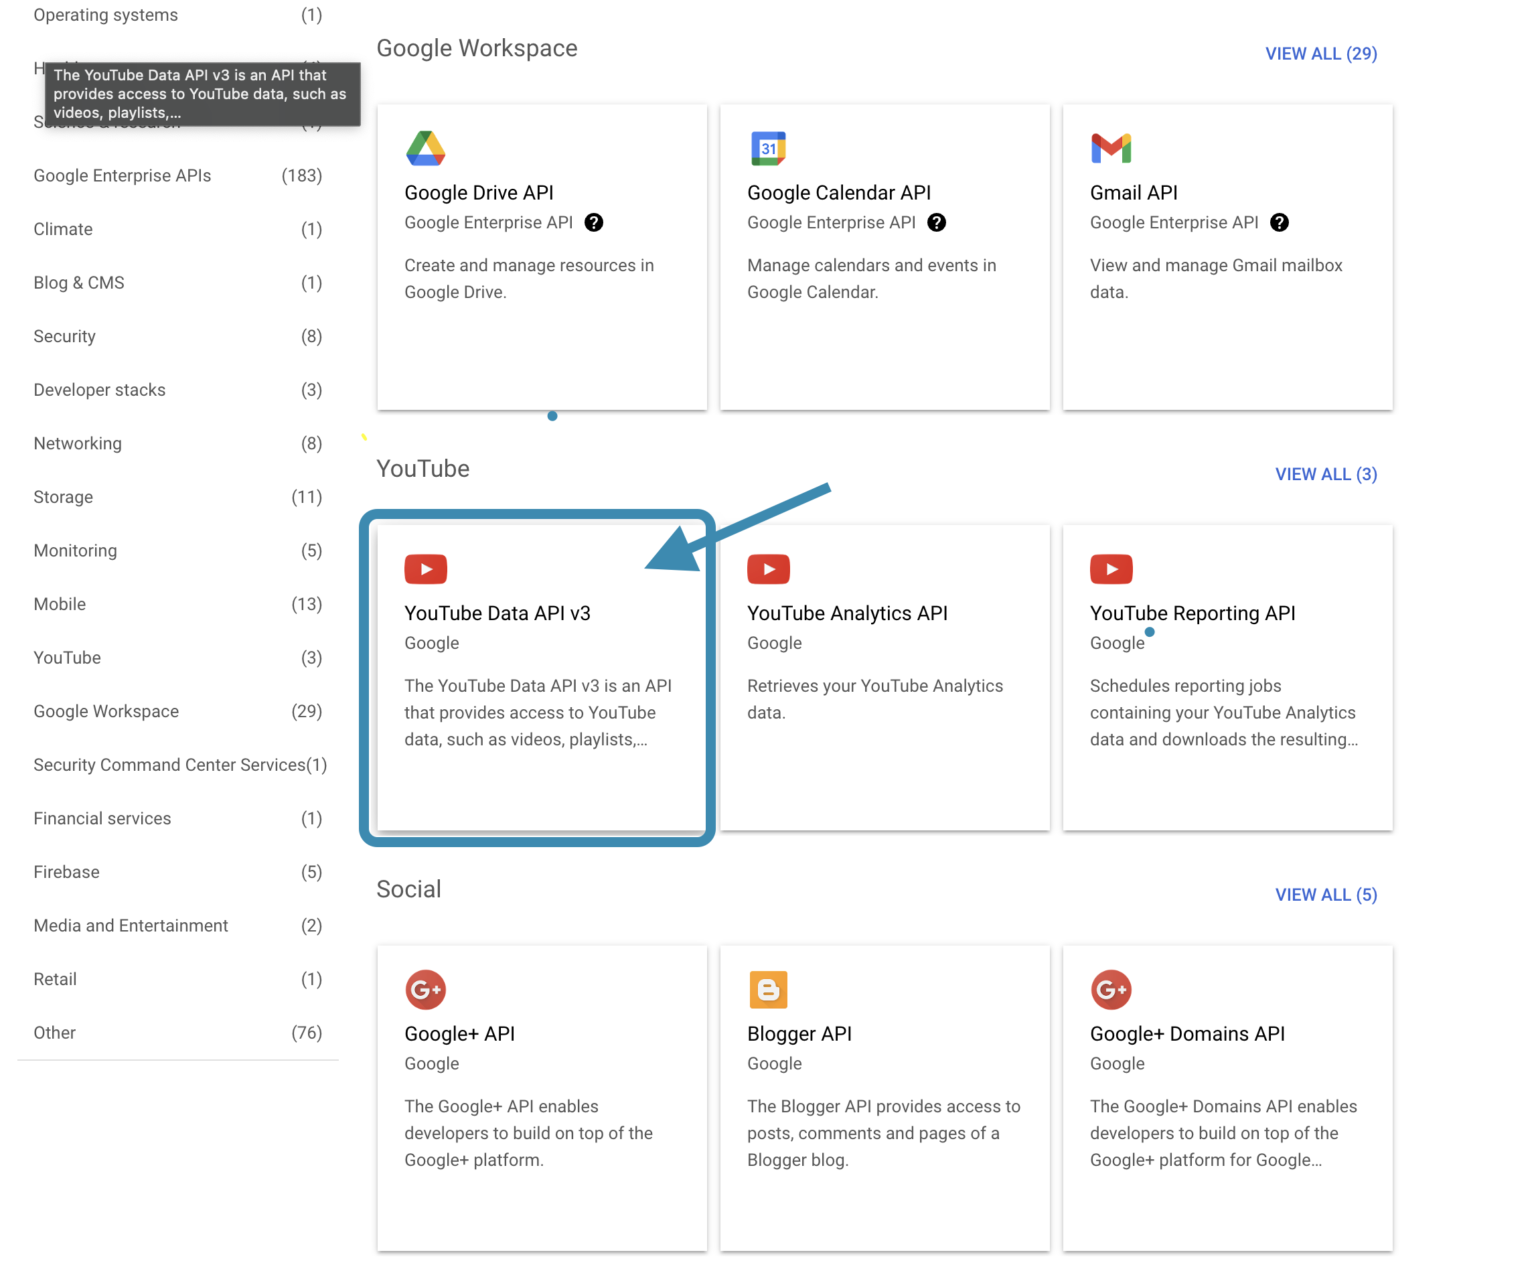Click the YouTube Reporting API play icon
The image size is (1536, 1263).
[x=1111, y=569]
